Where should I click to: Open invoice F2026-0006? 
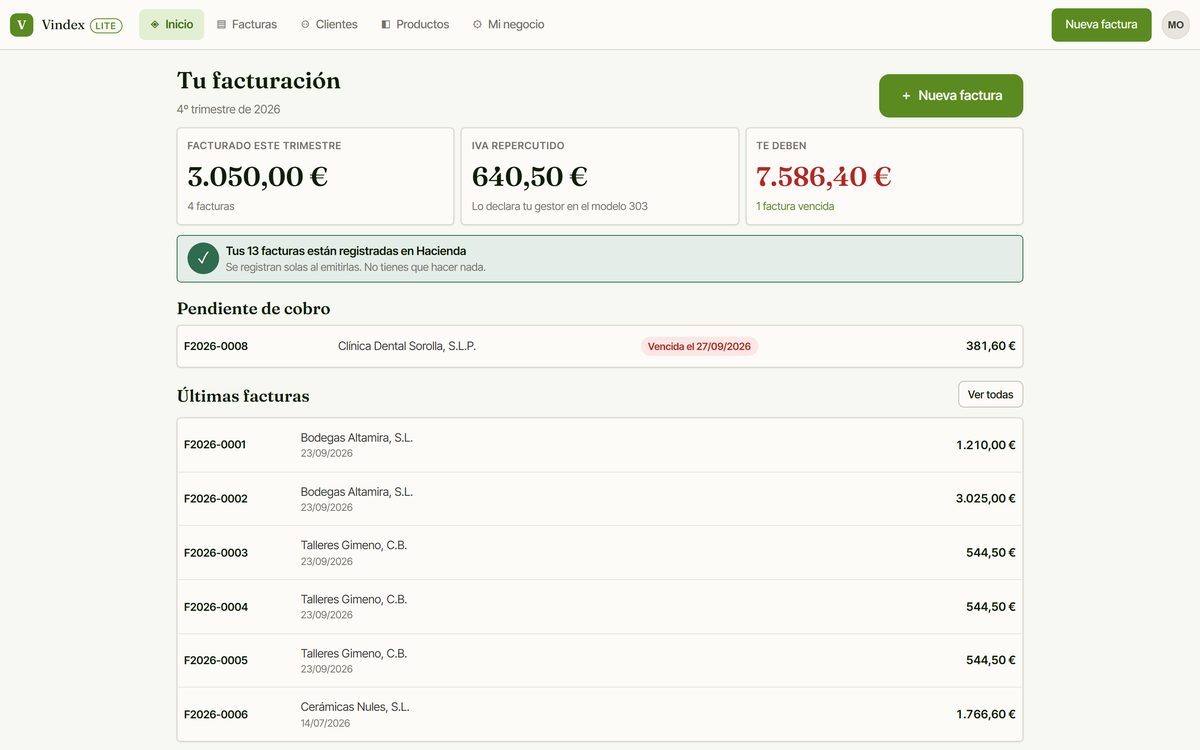coord(600,714)
